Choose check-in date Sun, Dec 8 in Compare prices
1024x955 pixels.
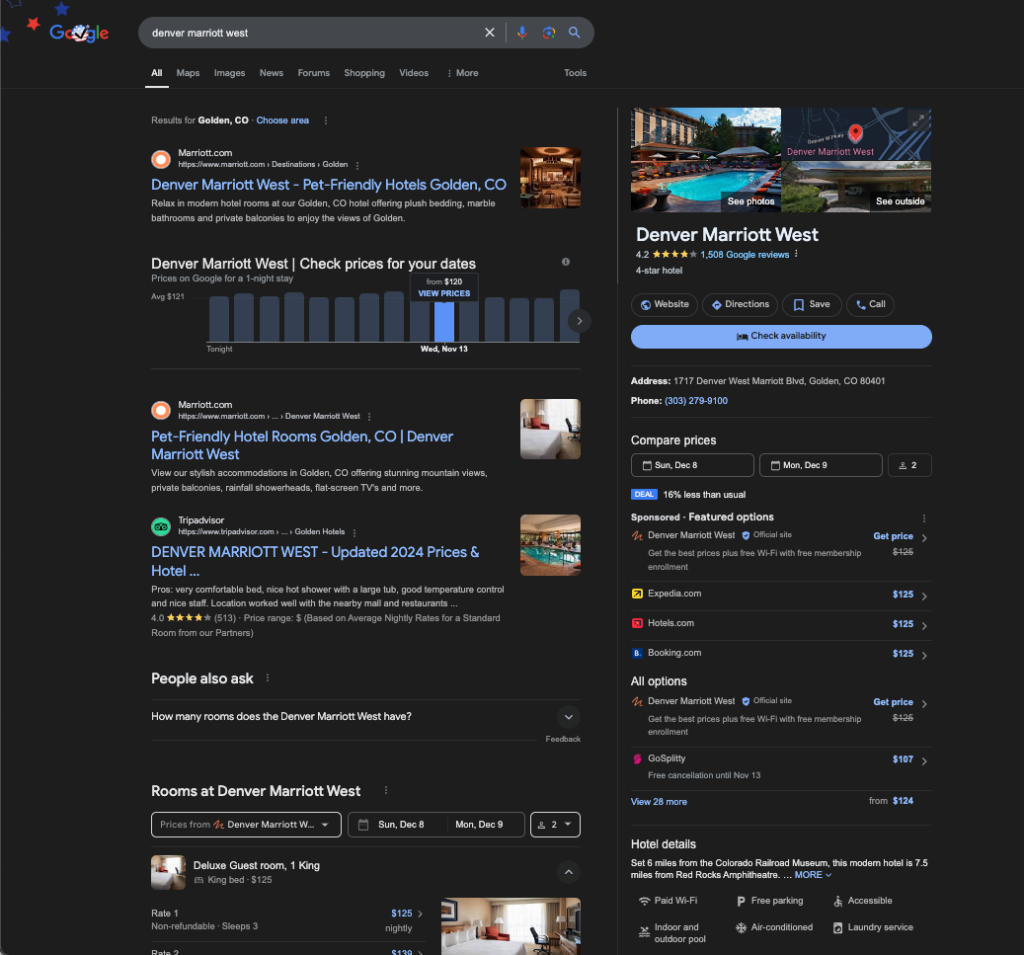click(x=692, y=465)
